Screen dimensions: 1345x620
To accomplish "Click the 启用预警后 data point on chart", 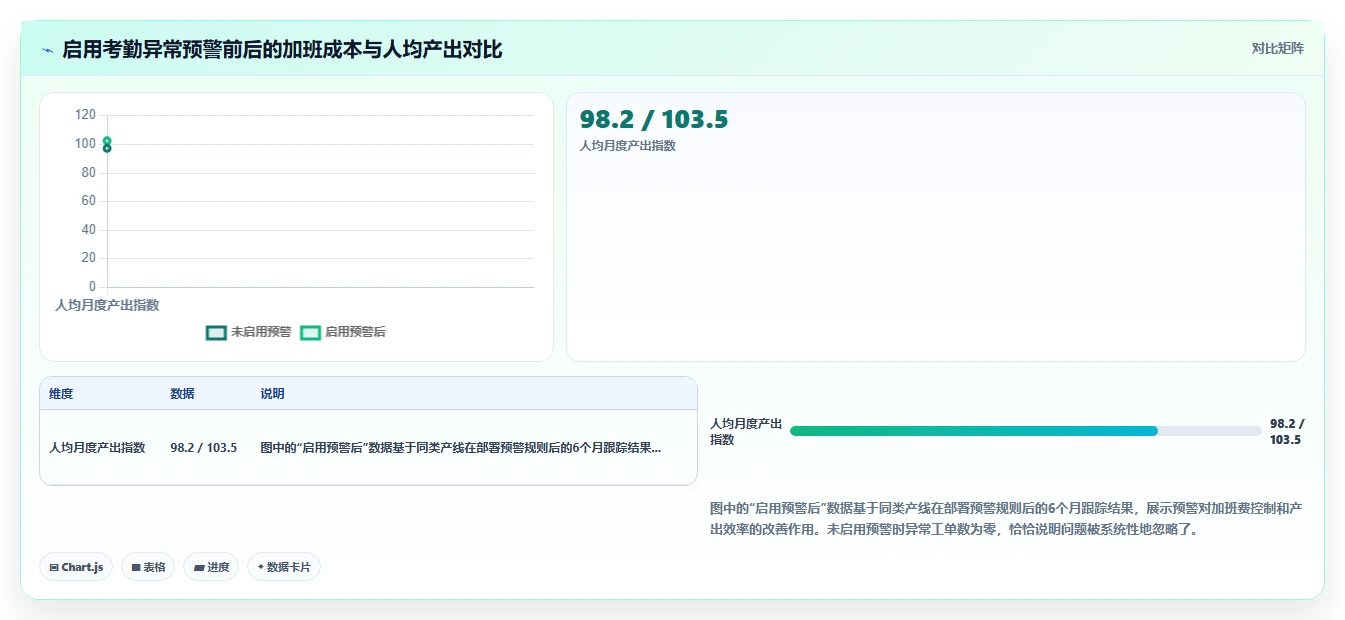I will click(107, 141).
